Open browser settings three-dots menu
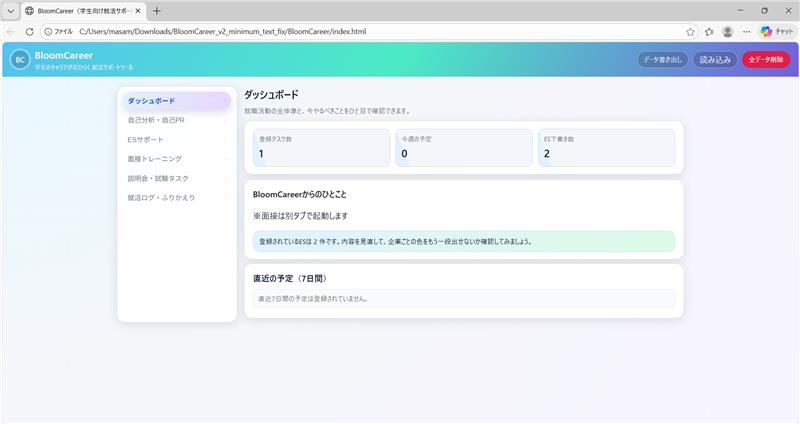800x424 pixels. coord(747,32)
